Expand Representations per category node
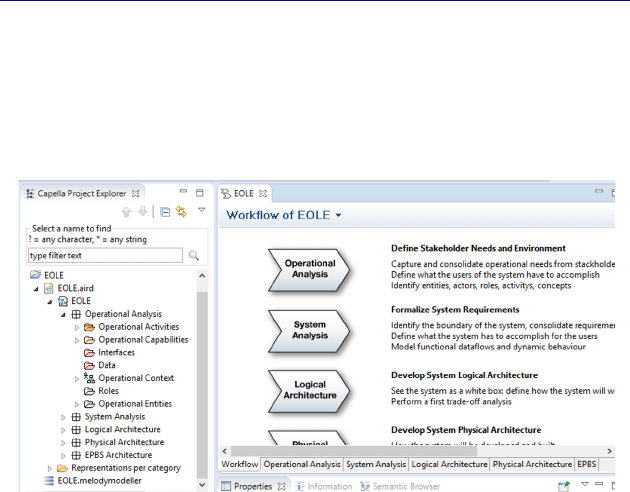Viewport: 630px width, 492px height. (49, 469)
